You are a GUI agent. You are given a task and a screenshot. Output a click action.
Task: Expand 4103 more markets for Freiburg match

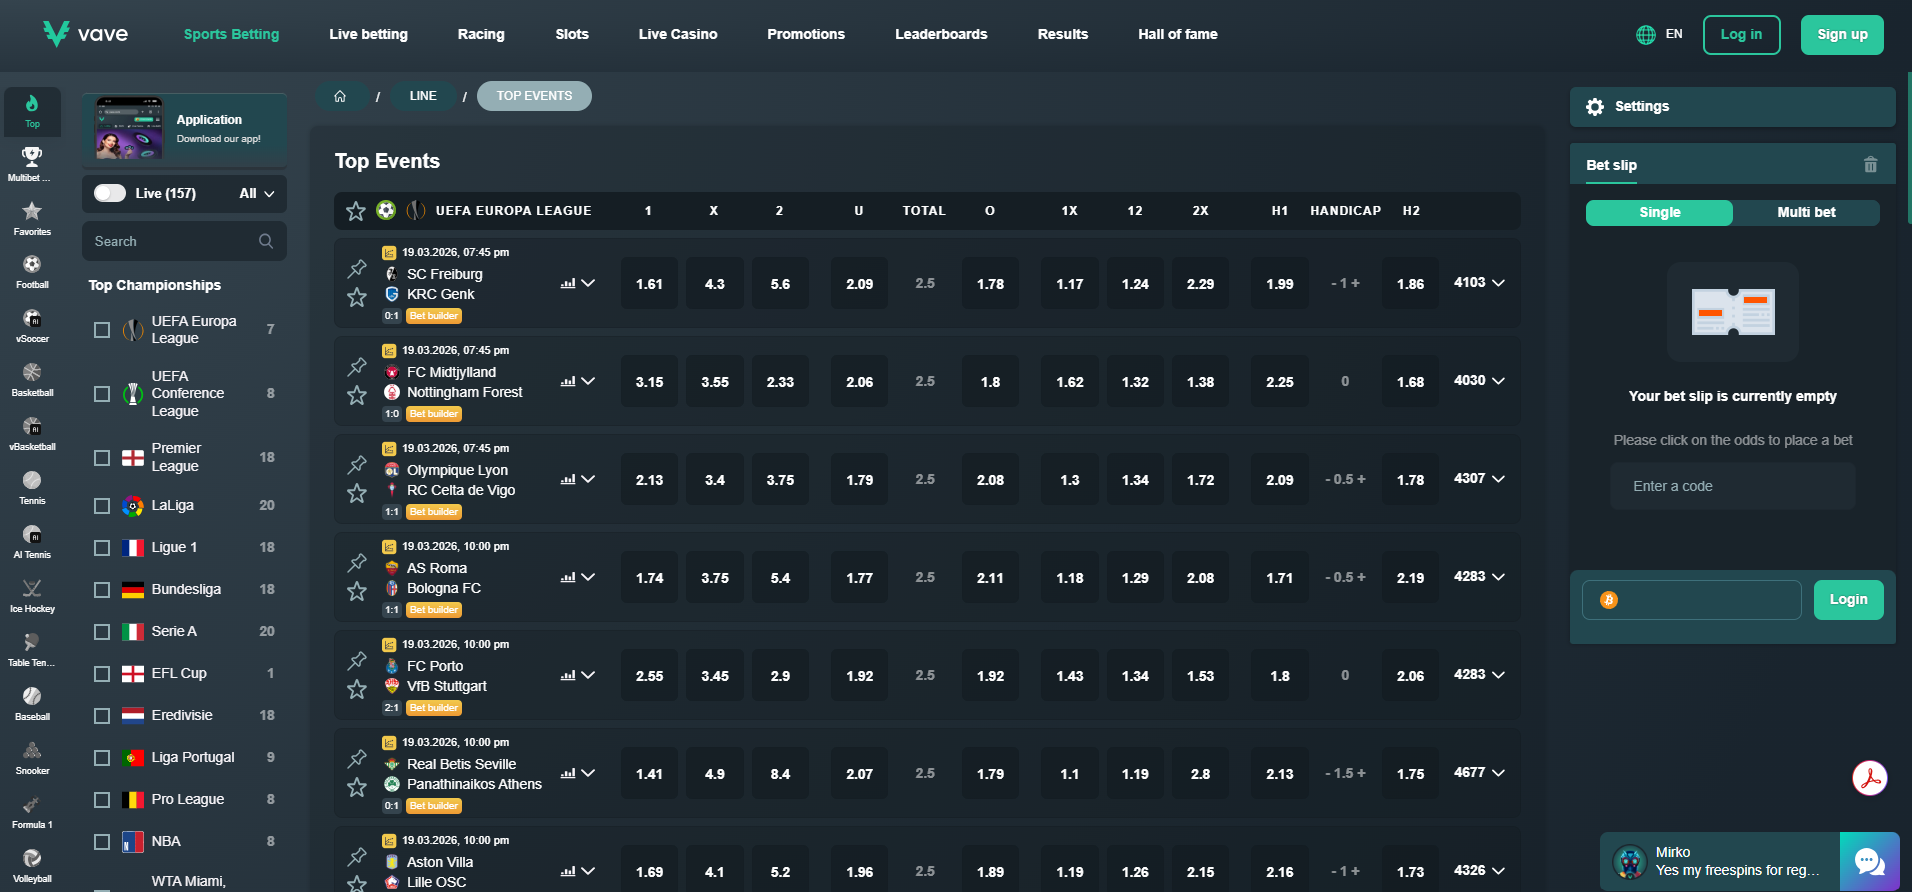(x=1479, y=283)
